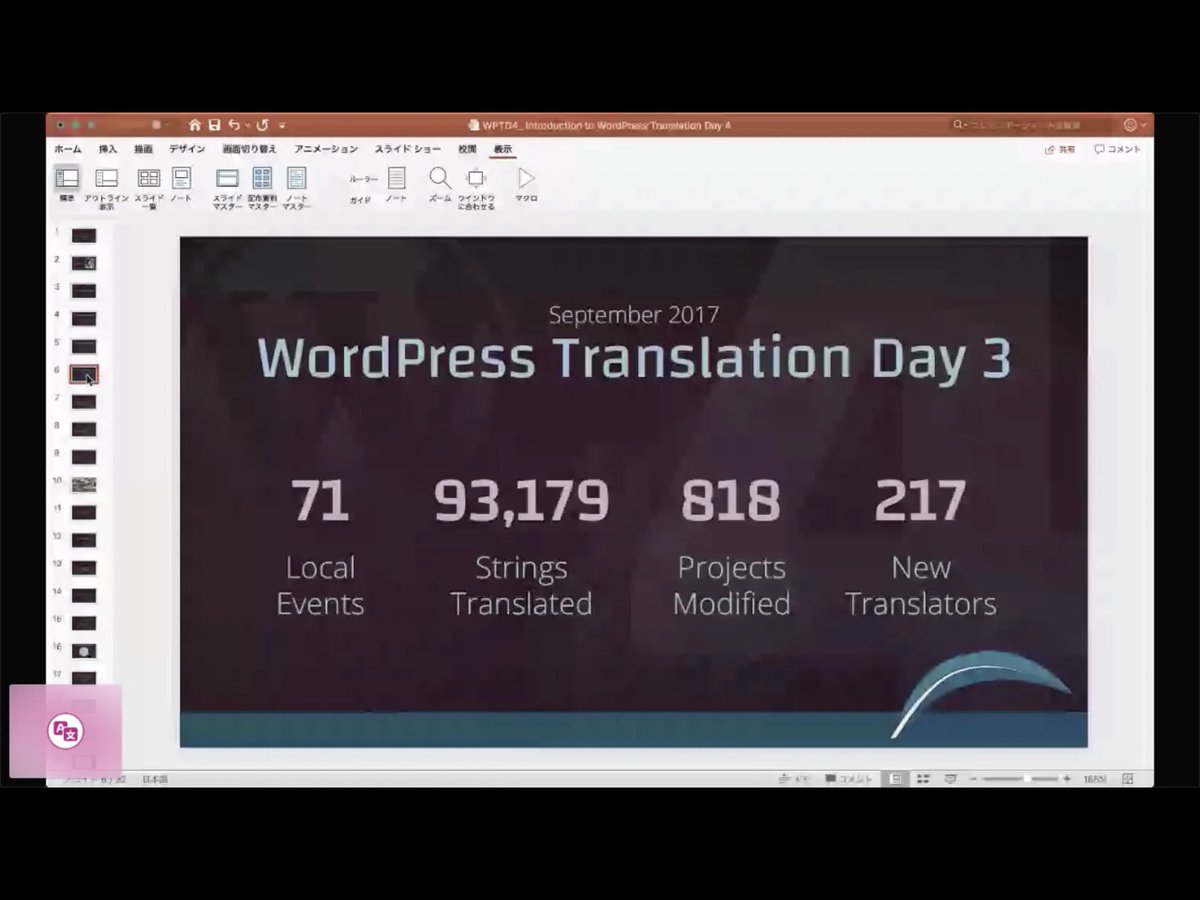1200x900 pixels.
Task: Zoom in with the plus button
Action: point(1067,779)
